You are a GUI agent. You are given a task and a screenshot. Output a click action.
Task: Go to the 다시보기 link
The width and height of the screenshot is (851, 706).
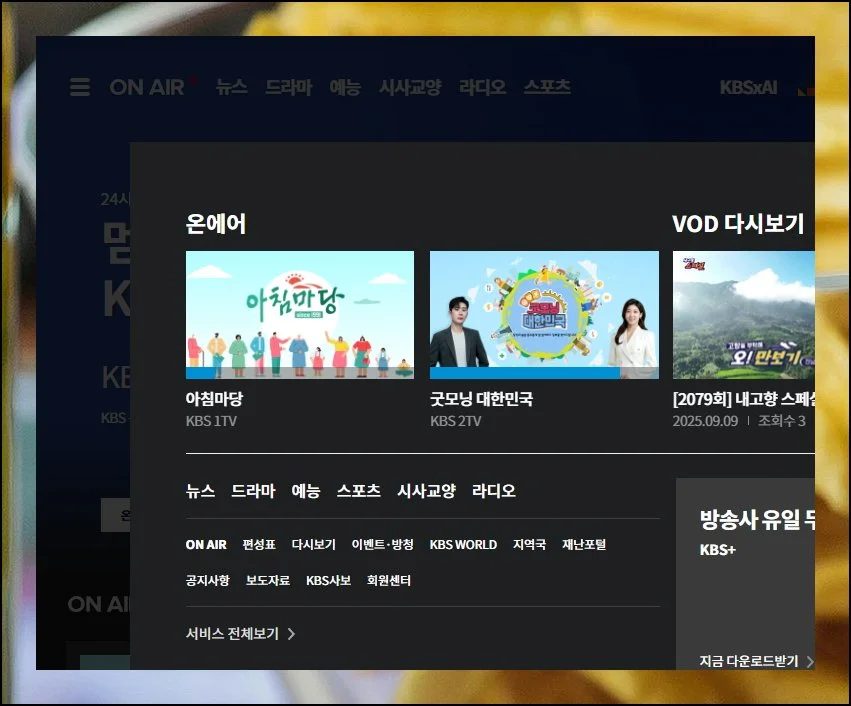pos(313,545)
